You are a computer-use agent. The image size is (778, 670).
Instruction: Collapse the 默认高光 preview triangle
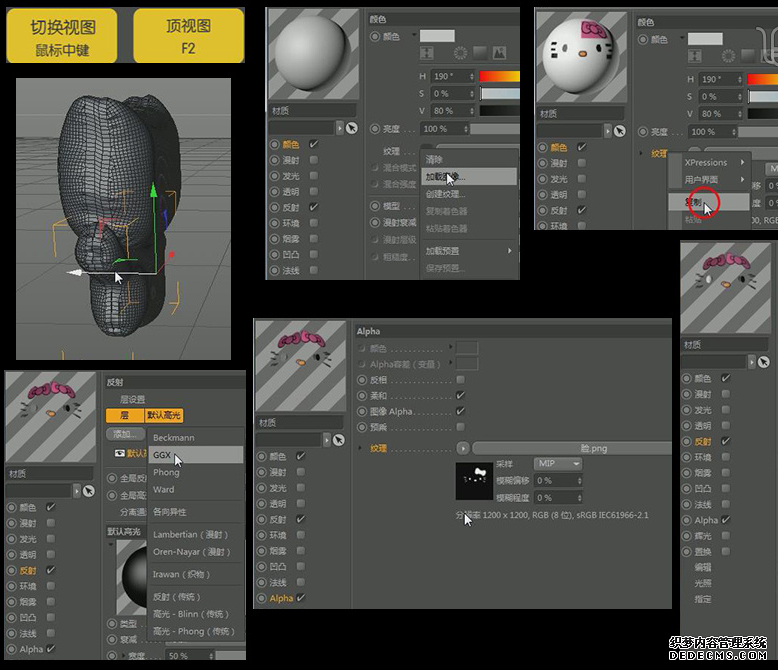coord(111,544)
